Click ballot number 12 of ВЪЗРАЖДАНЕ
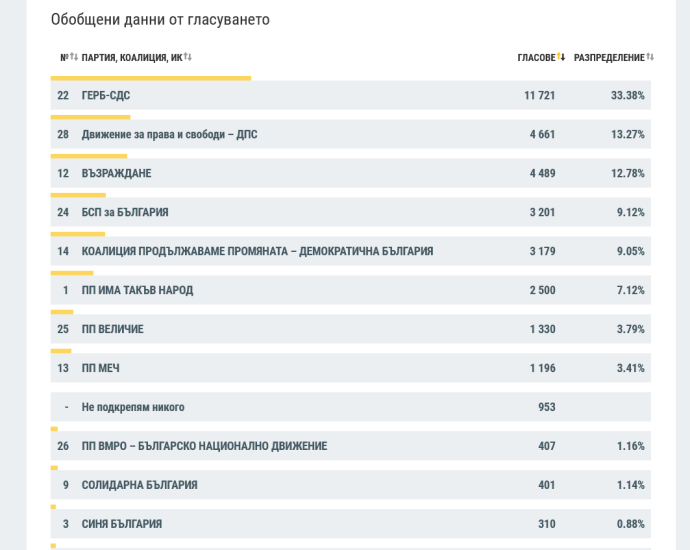 click(x=63, y=173)
